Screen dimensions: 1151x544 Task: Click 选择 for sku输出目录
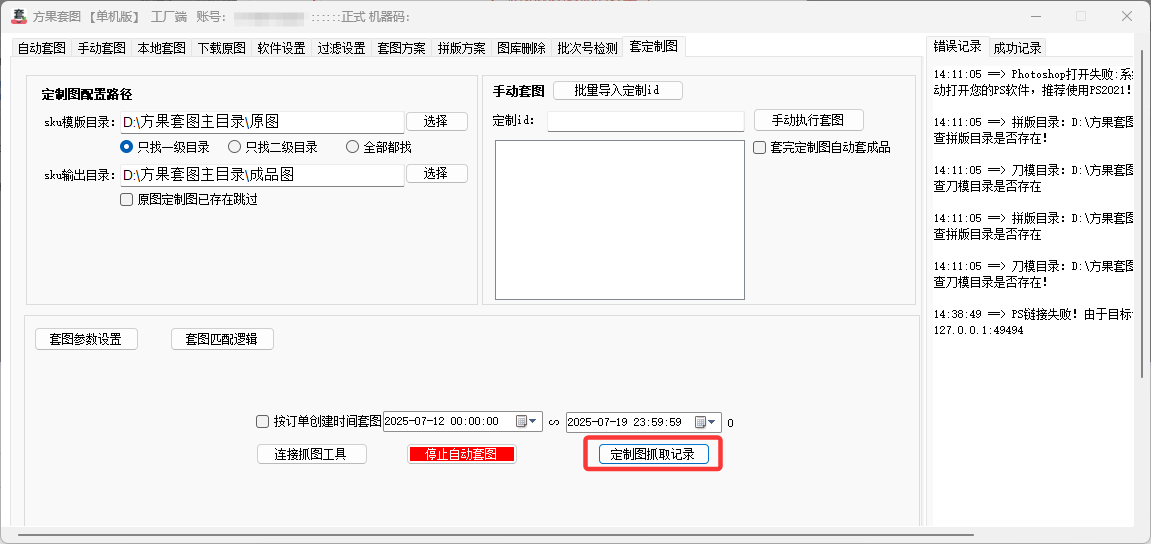click(x=436, y=173)
